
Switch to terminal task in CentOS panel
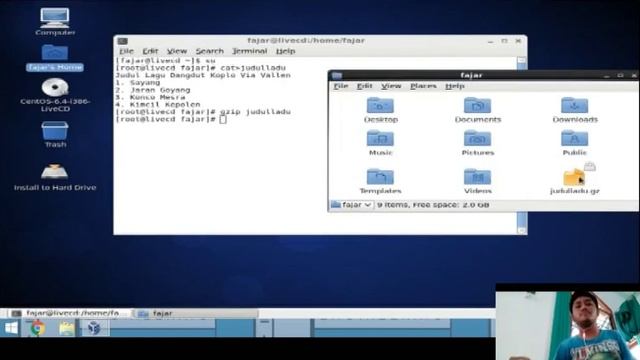tap(69, 313)
